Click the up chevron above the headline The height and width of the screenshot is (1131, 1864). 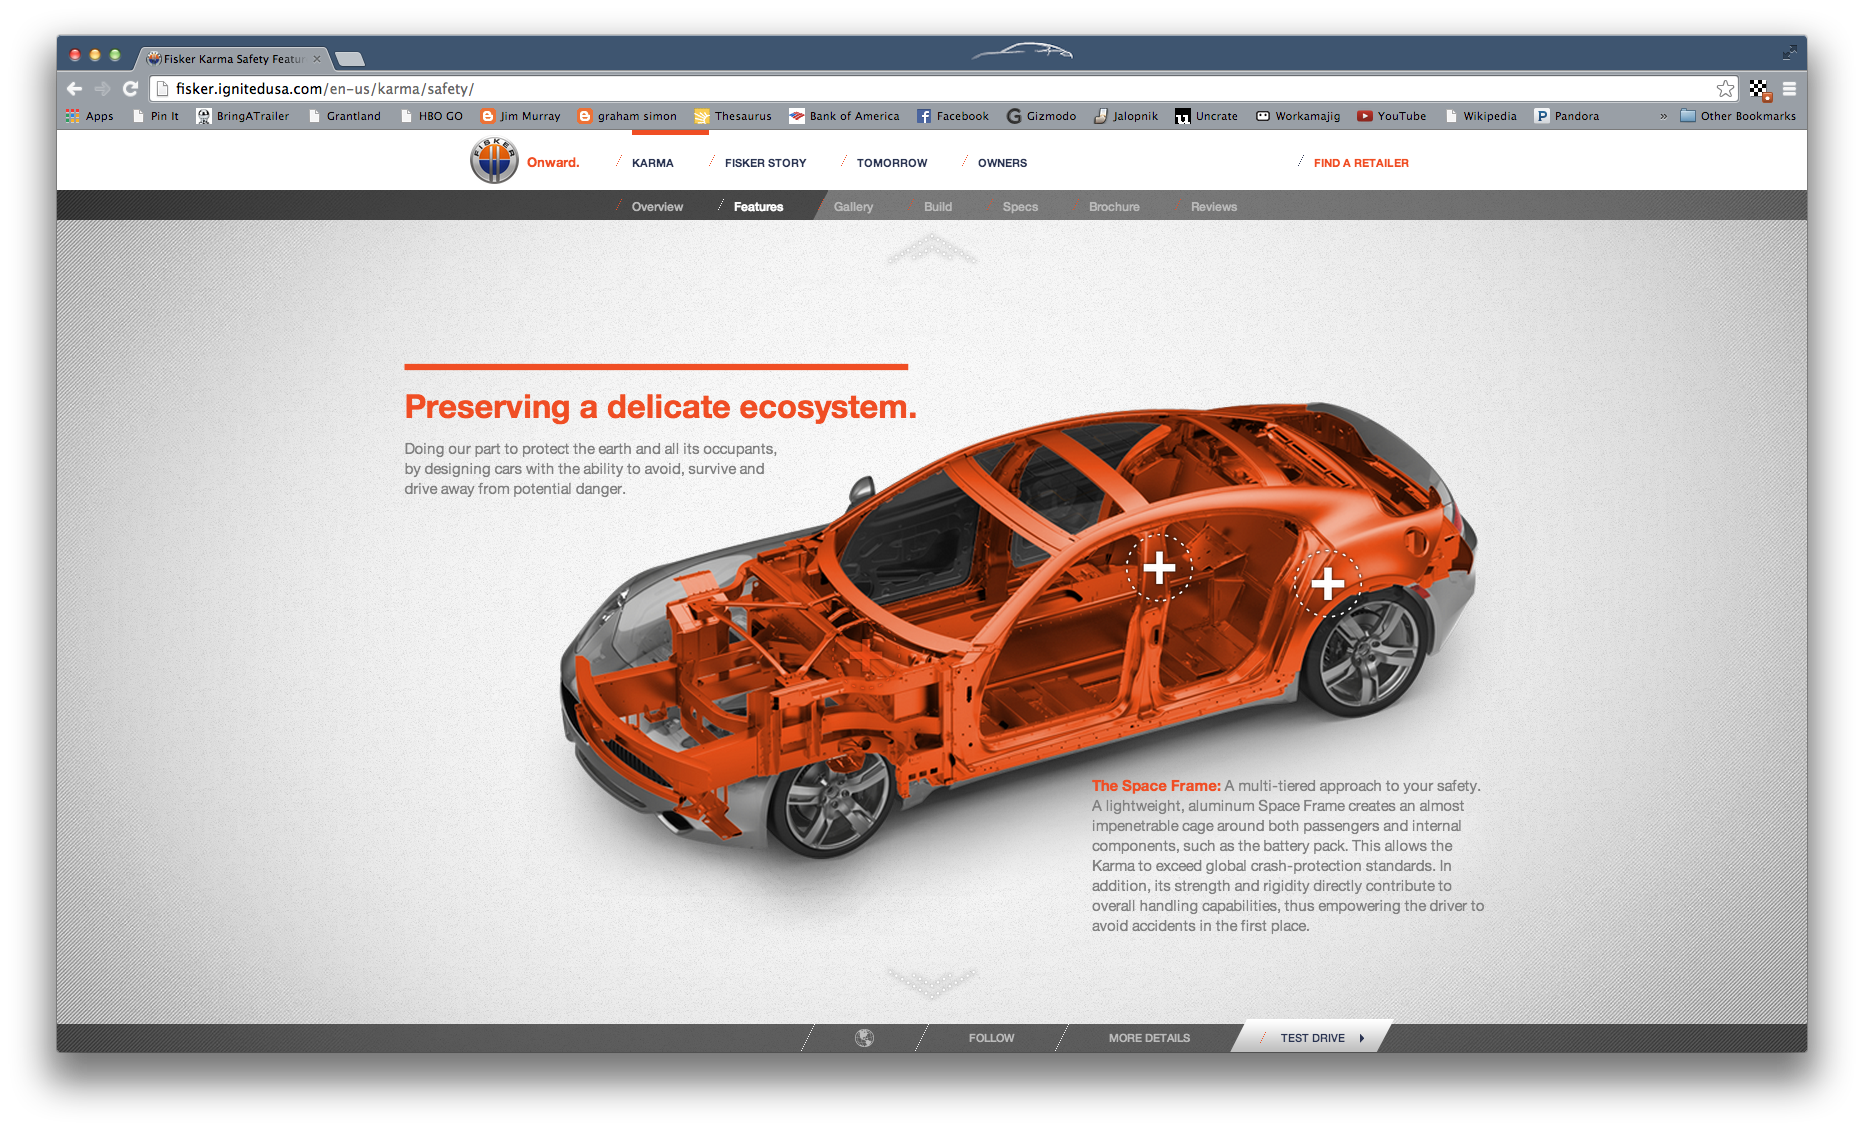[931, 249]
